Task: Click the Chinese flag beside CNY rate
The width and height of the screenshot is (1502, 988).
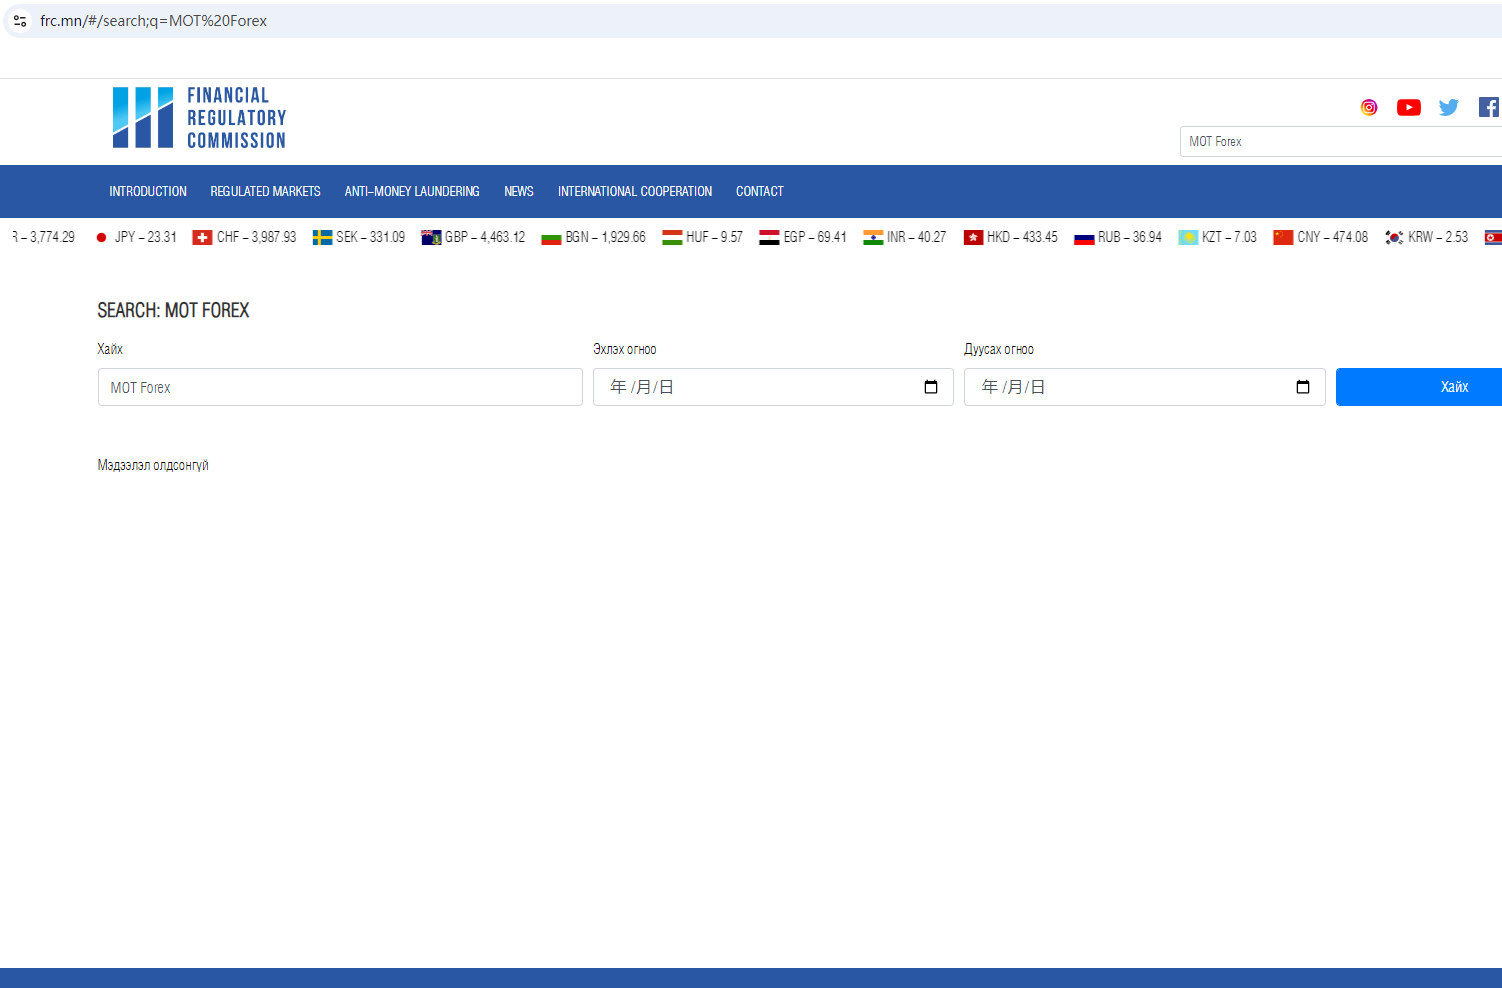Action: pyautogui.click(x=1282, y=238)
